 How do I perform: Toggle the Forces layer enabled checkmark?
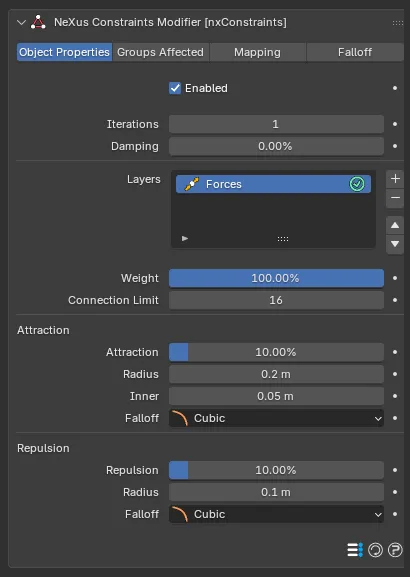(357, 184)
